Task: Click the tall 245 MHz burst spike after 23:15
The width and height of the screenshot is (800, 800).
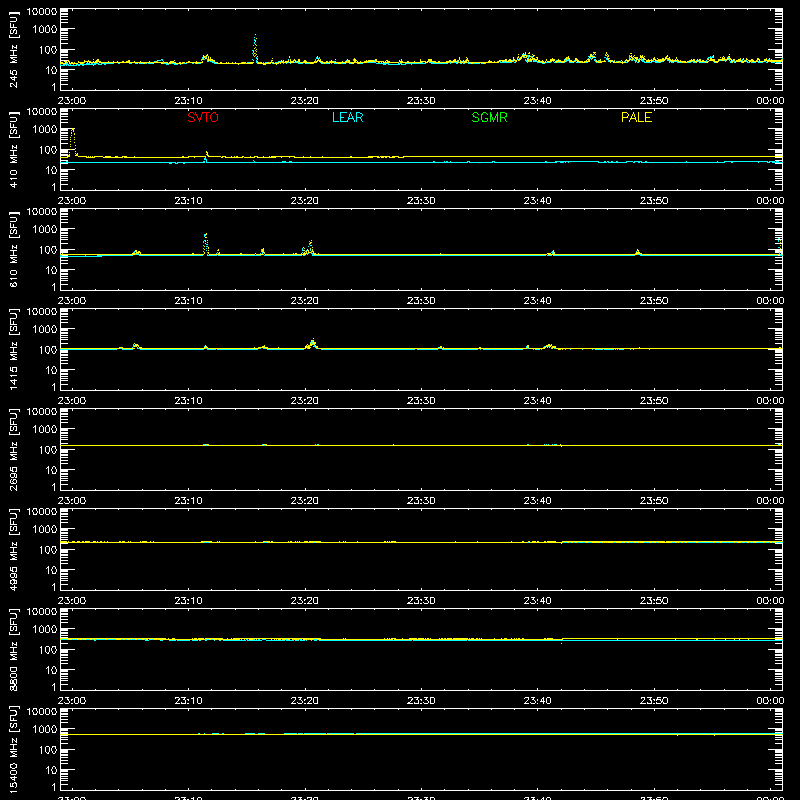Action: [x=255, y=48]
